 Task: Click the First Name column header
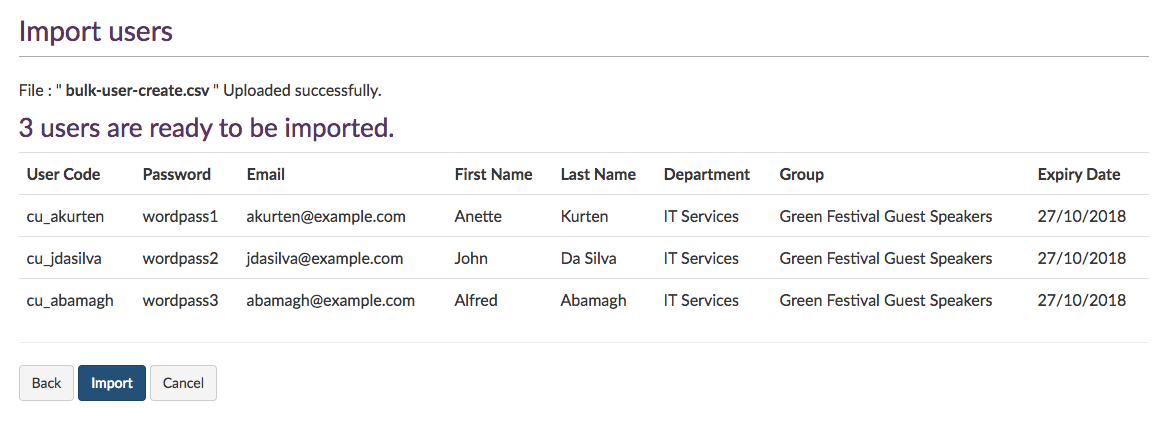493,174
